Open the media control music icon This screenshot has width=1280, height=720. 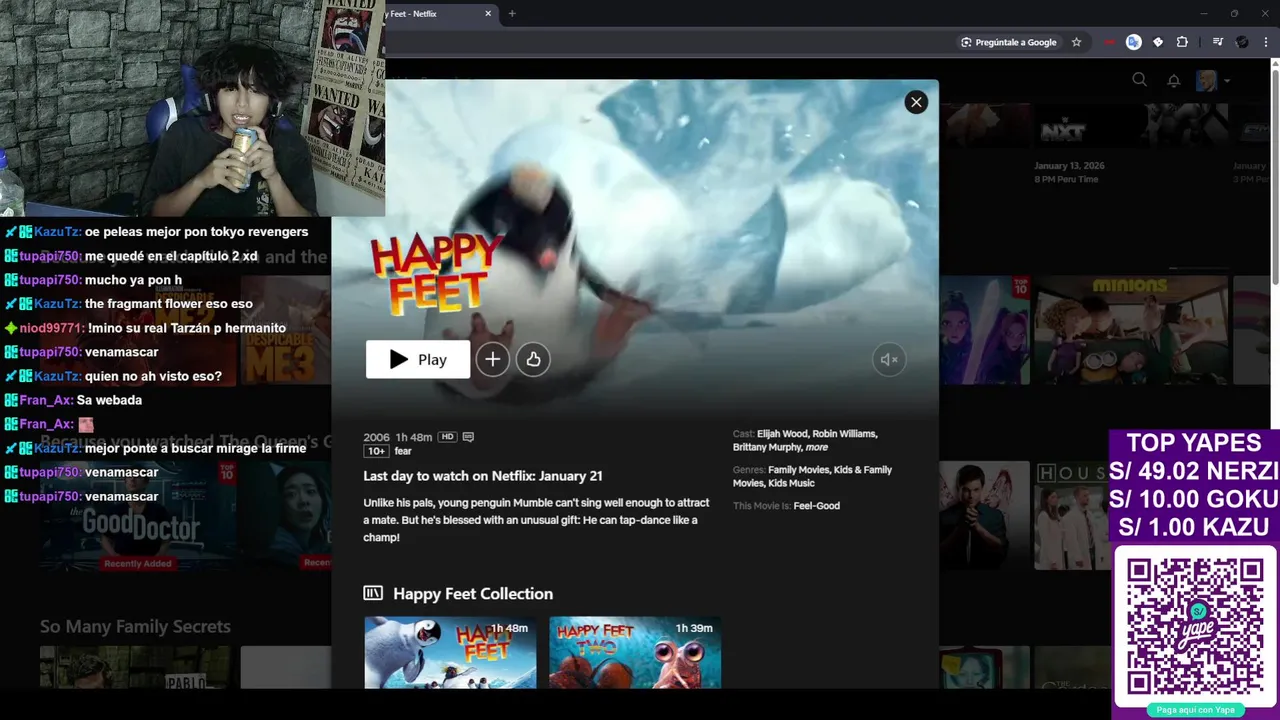(1217, 42)
